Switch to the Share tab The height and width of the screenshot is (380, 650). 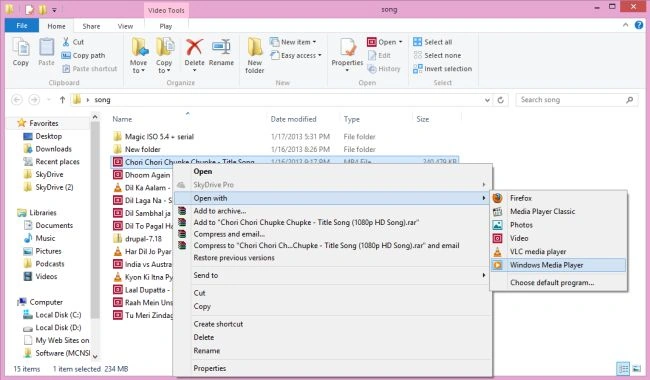91,26
